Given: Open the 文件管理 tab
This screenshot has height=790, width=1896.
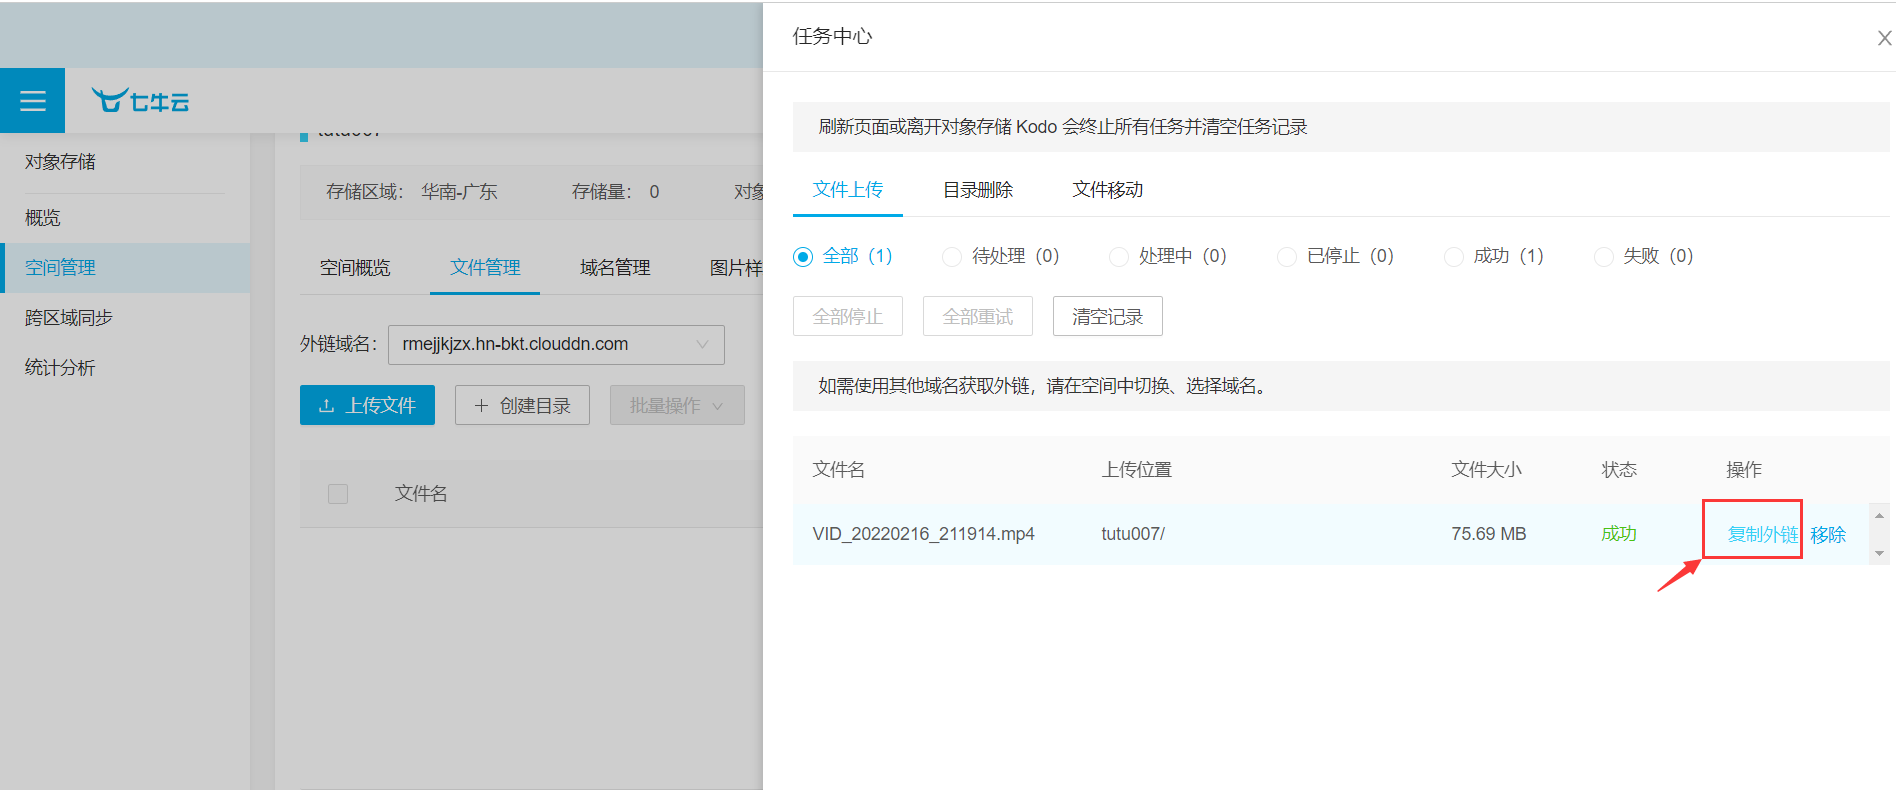Looking at the screenshot, I should point(485,268).
